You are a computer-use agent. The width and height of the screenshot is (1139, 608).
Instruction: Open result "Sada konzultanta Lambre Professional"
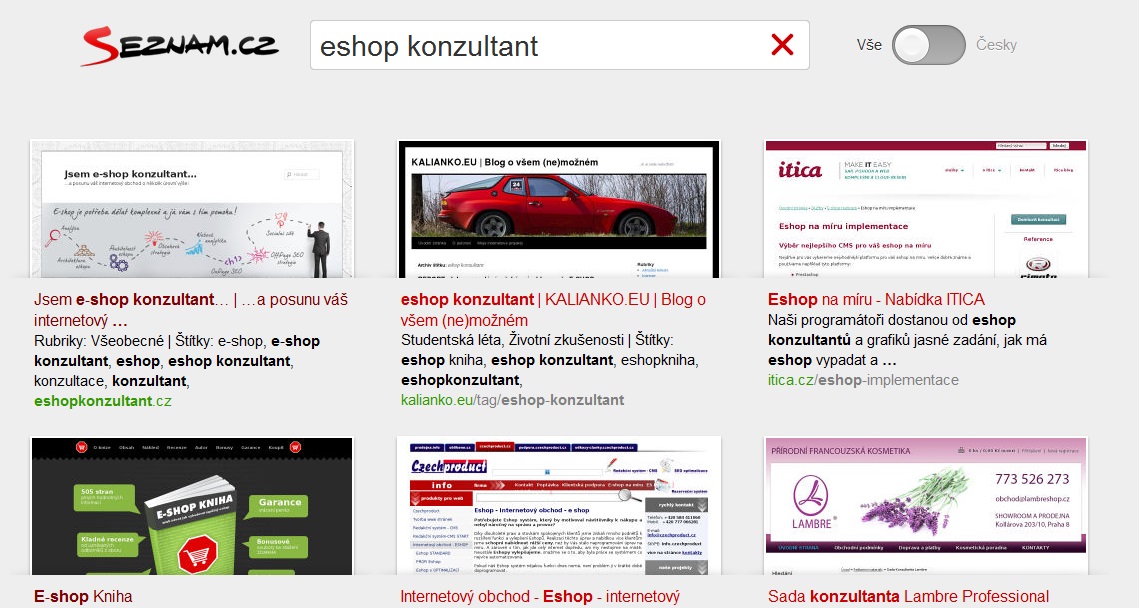point(908,597)
